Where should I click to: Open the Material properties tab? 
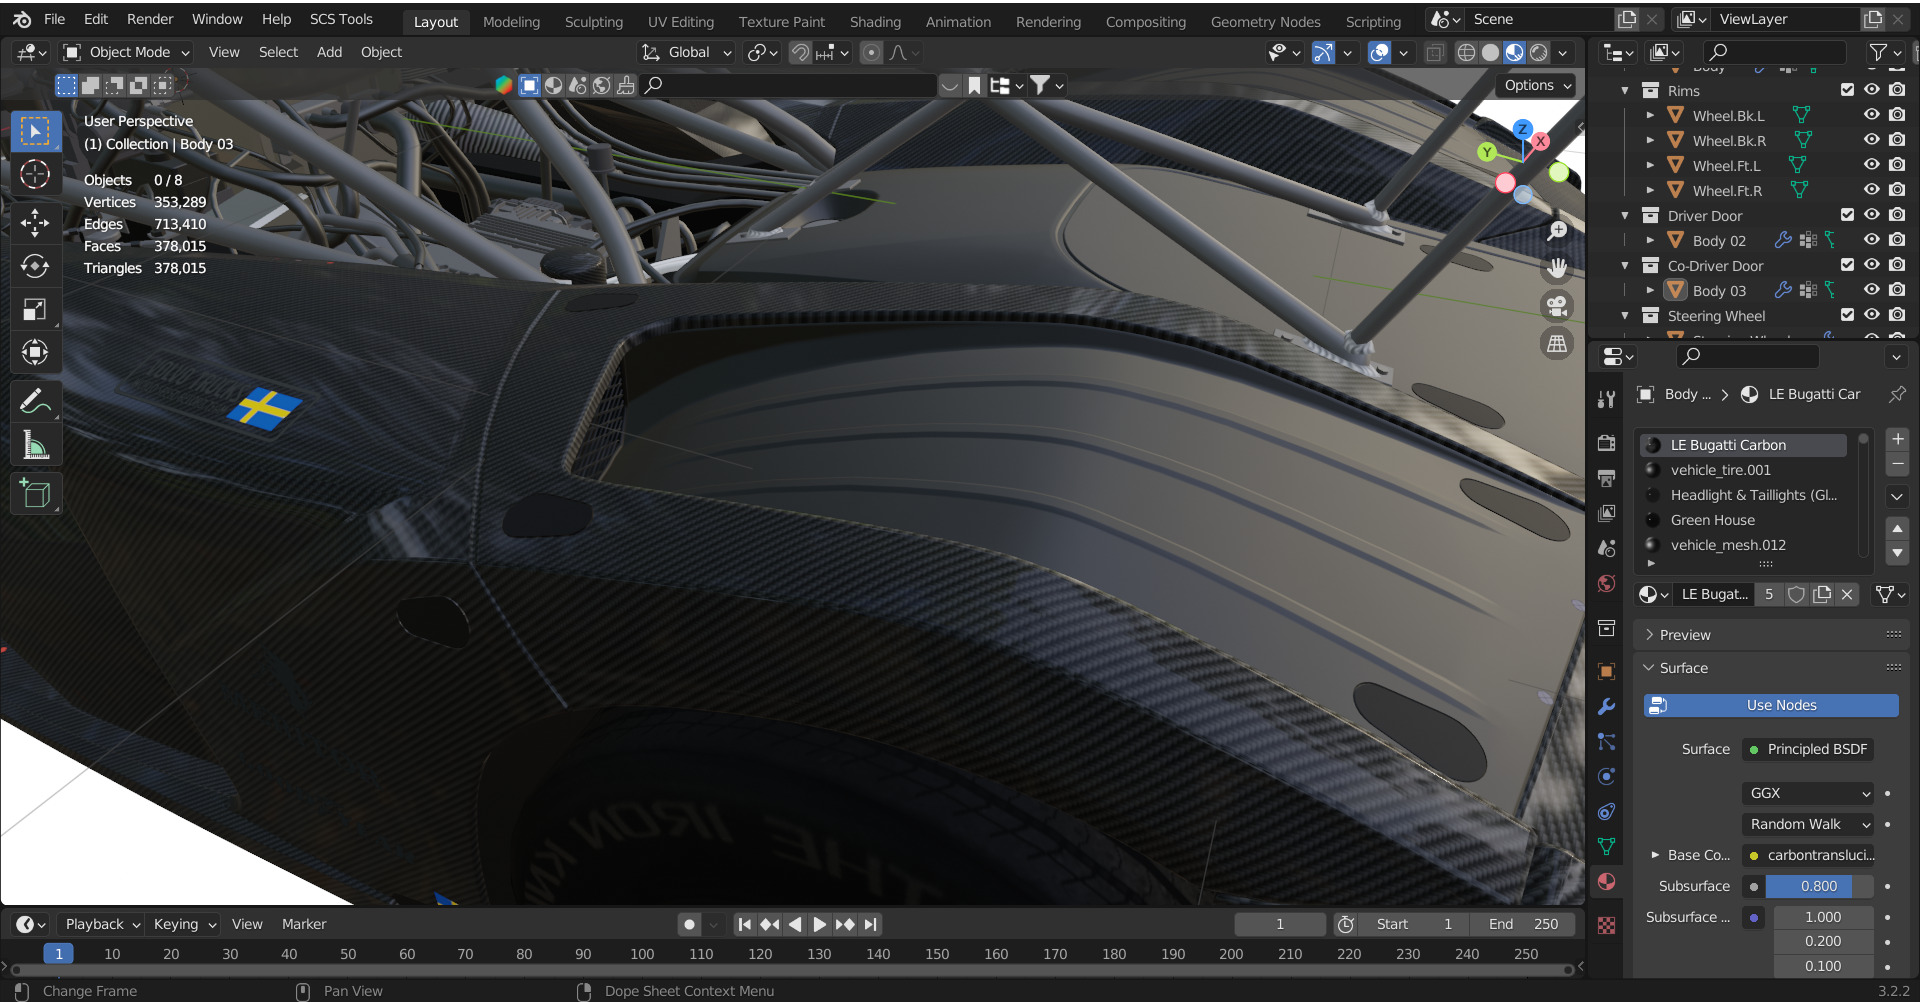[x=1607, y=881]
